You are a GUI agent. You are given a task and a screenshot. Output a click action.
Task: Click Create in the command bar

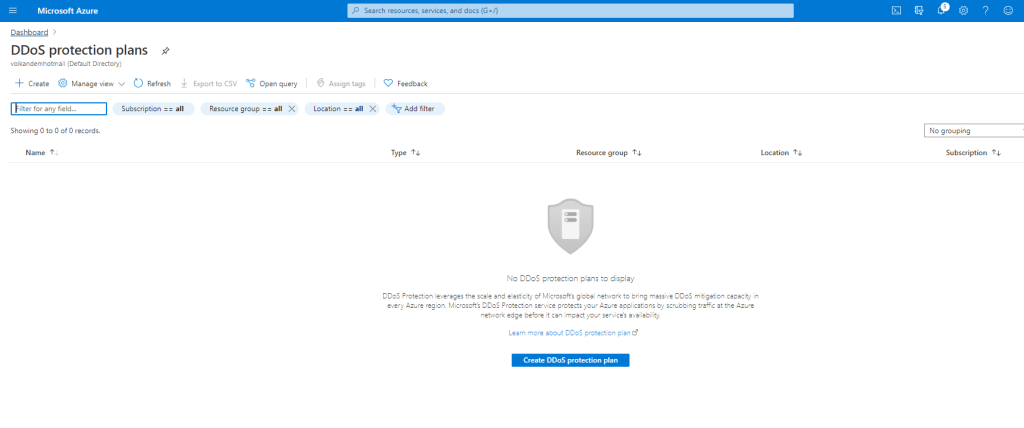[32, 83]
